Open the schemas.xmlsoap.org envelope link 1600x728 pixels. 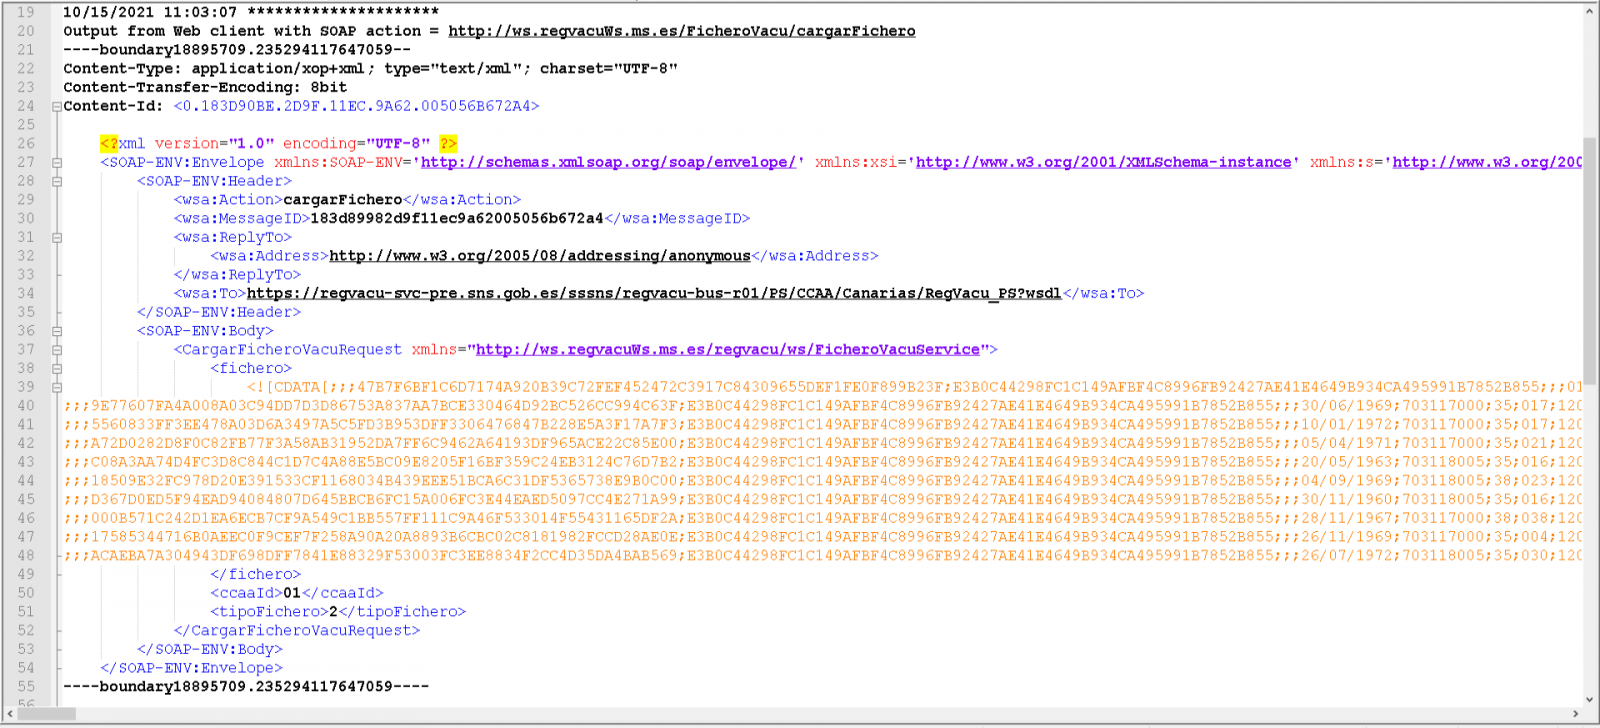coord(608,162)
